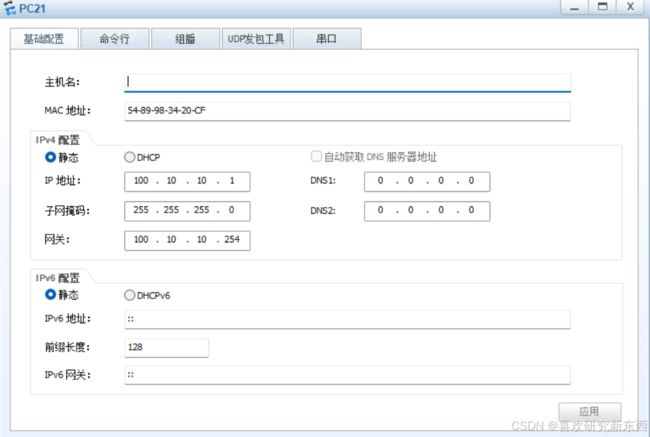Click the DNS1 address field
Screen dimensions: 650x437
coord(427,182)
